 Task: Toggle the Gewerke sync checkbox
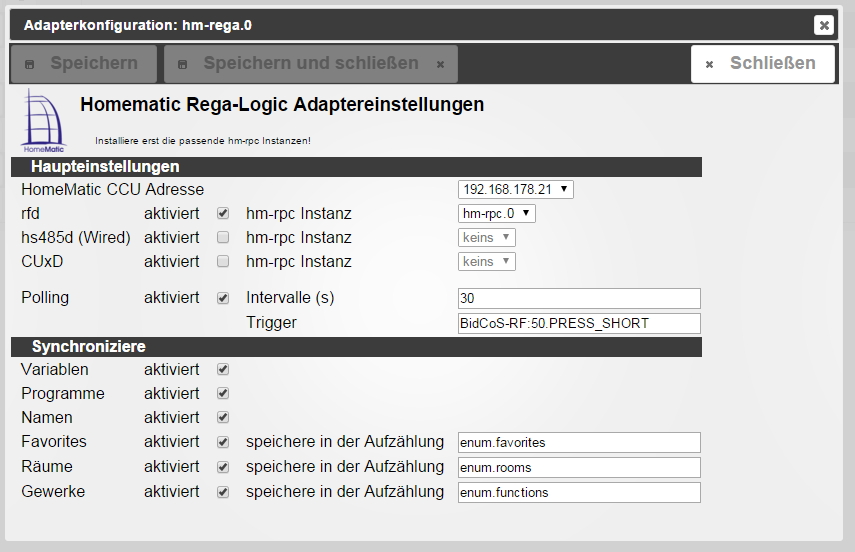click(222, 492)
